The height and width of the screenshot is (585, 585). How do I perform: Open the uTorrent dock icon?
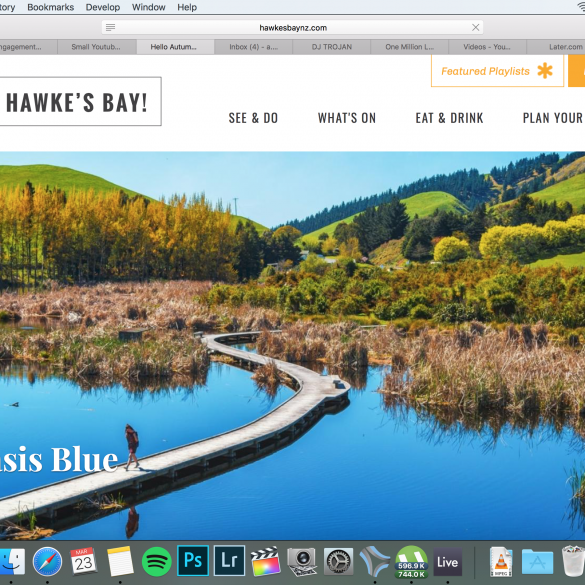[x=412, y=561]
